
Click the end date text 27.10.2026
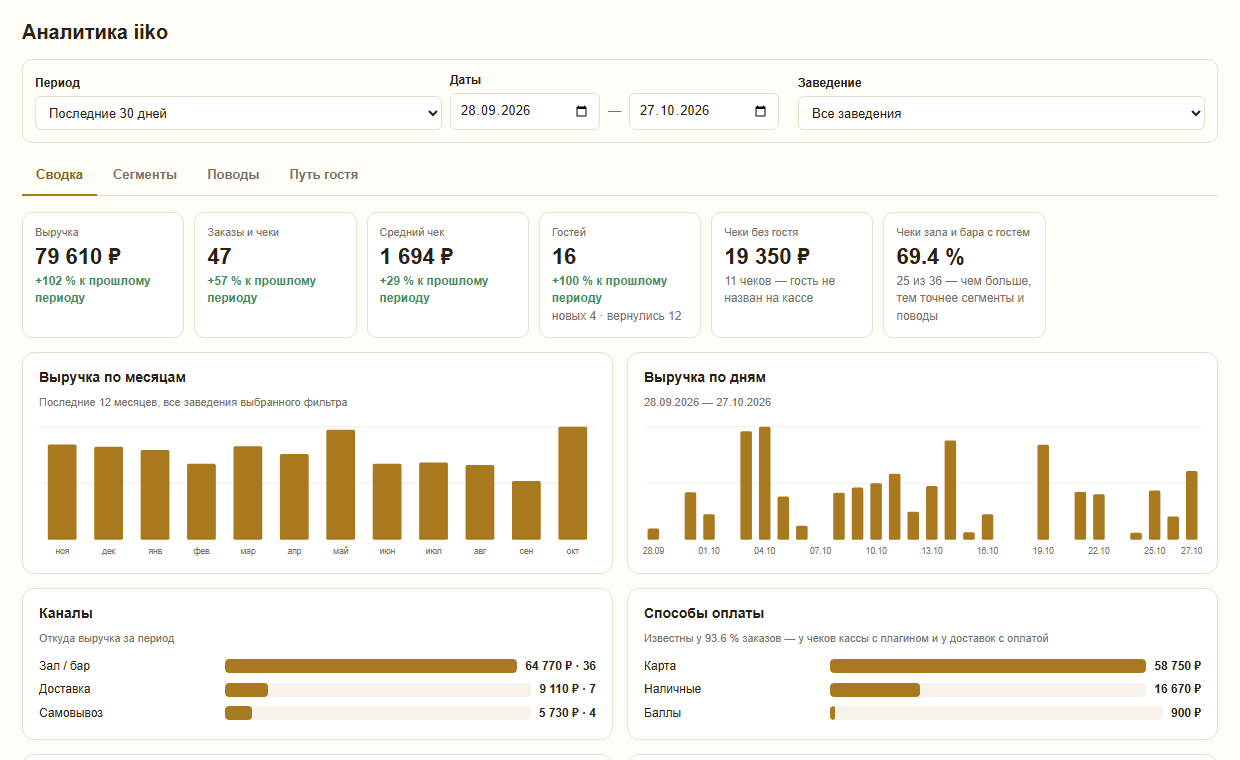click(x=674, y=111)
